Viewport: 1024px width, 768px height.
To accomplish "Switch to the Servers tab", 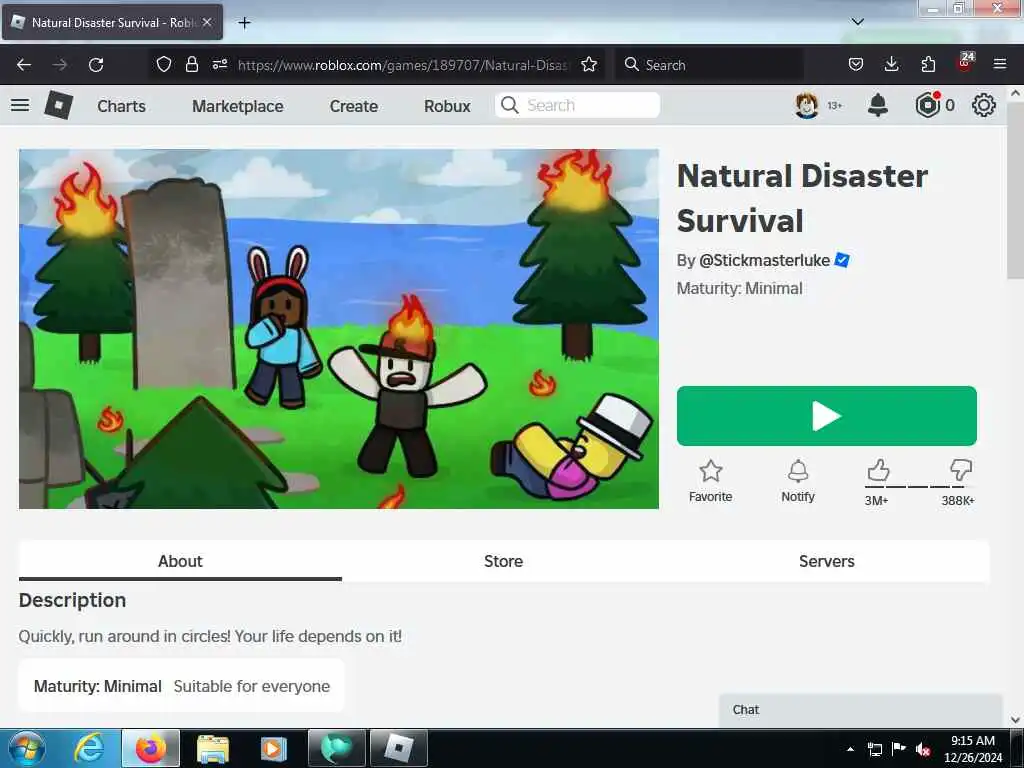I will coord(827,561).
